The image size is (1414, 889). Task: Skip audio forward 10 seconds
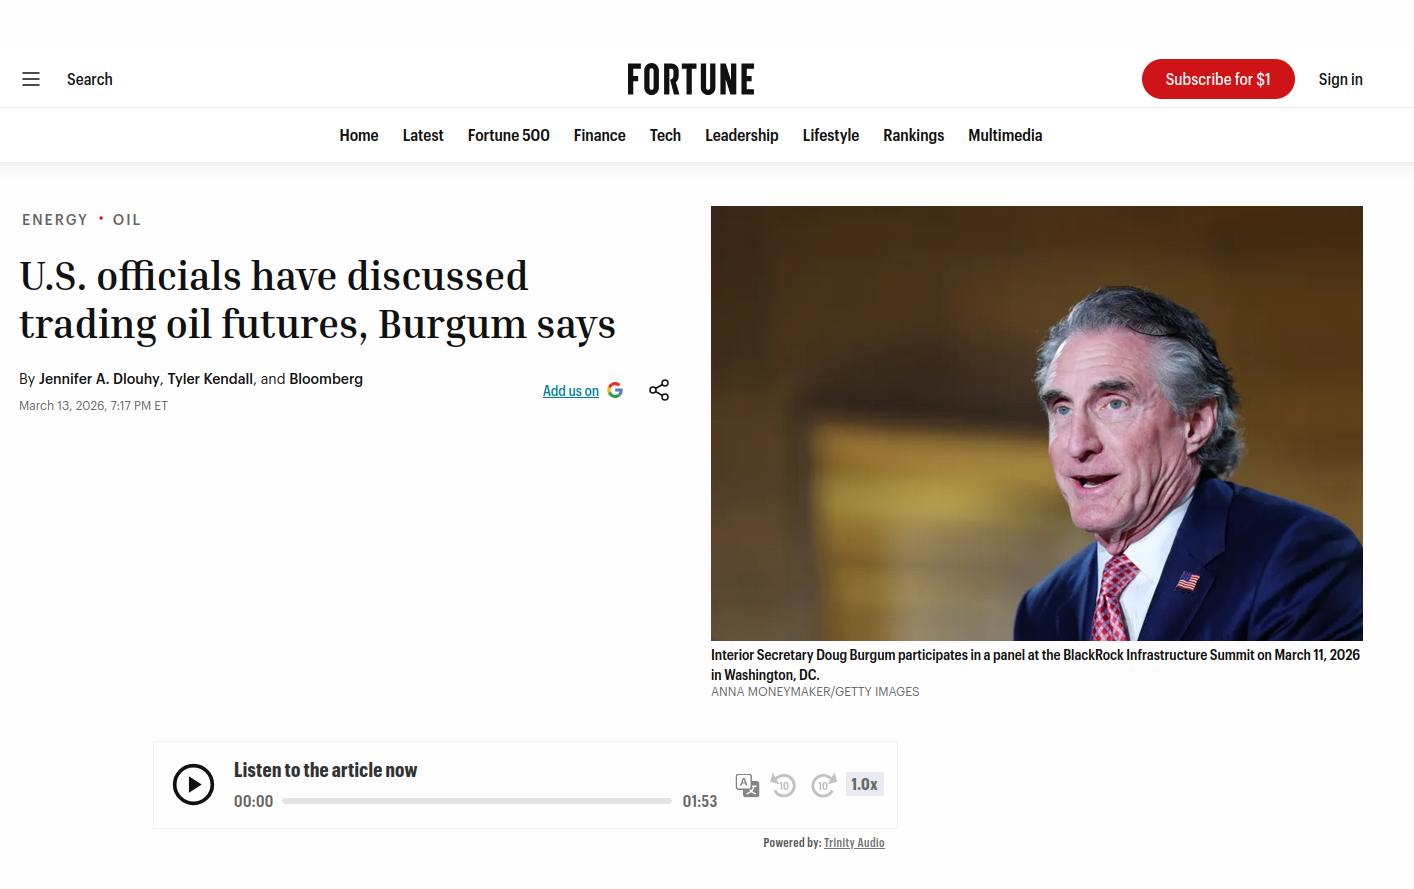tap(823, 785)
